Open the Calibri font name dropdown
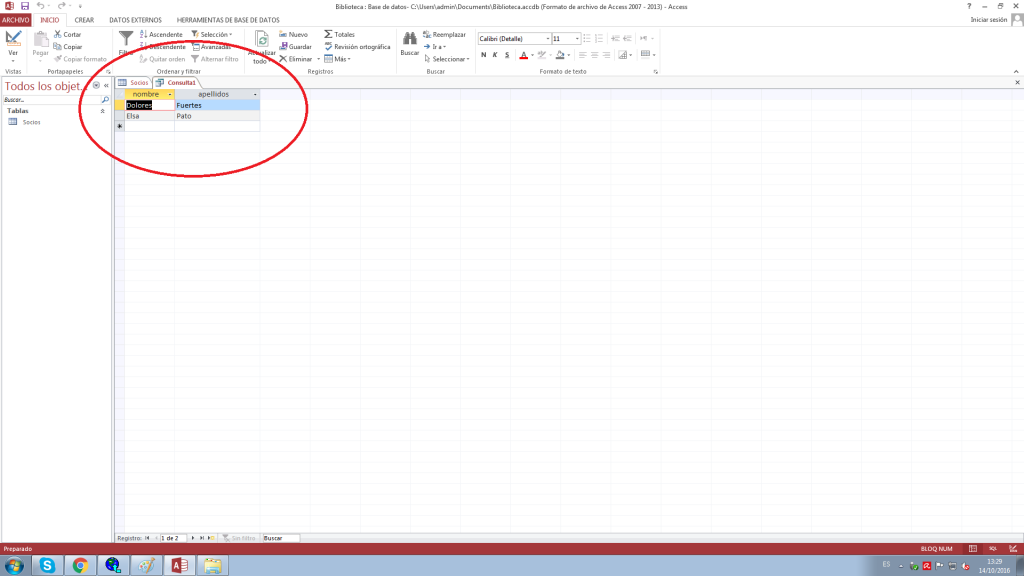 click(545, 39)
